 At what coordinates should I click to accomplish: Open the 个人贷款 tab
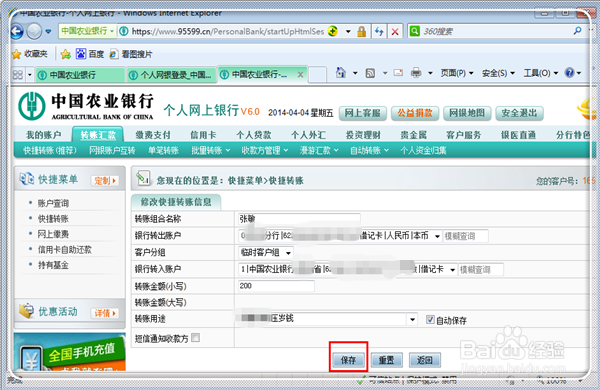(254, 135)
